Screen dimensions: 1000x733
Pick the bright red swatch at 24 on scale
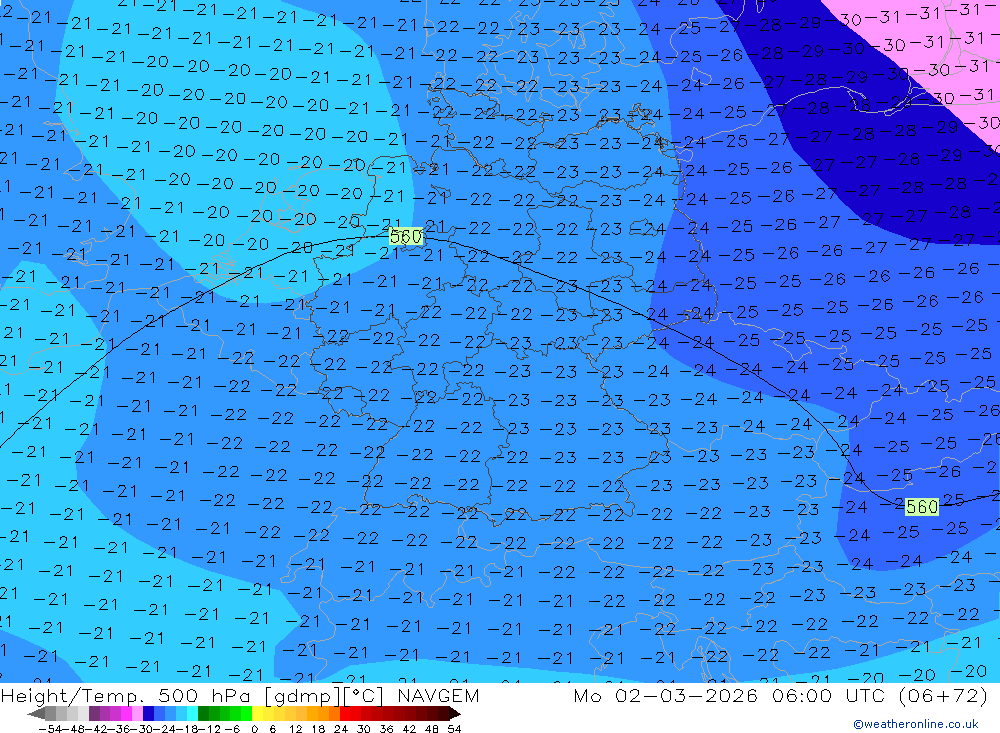click(345, 713)
